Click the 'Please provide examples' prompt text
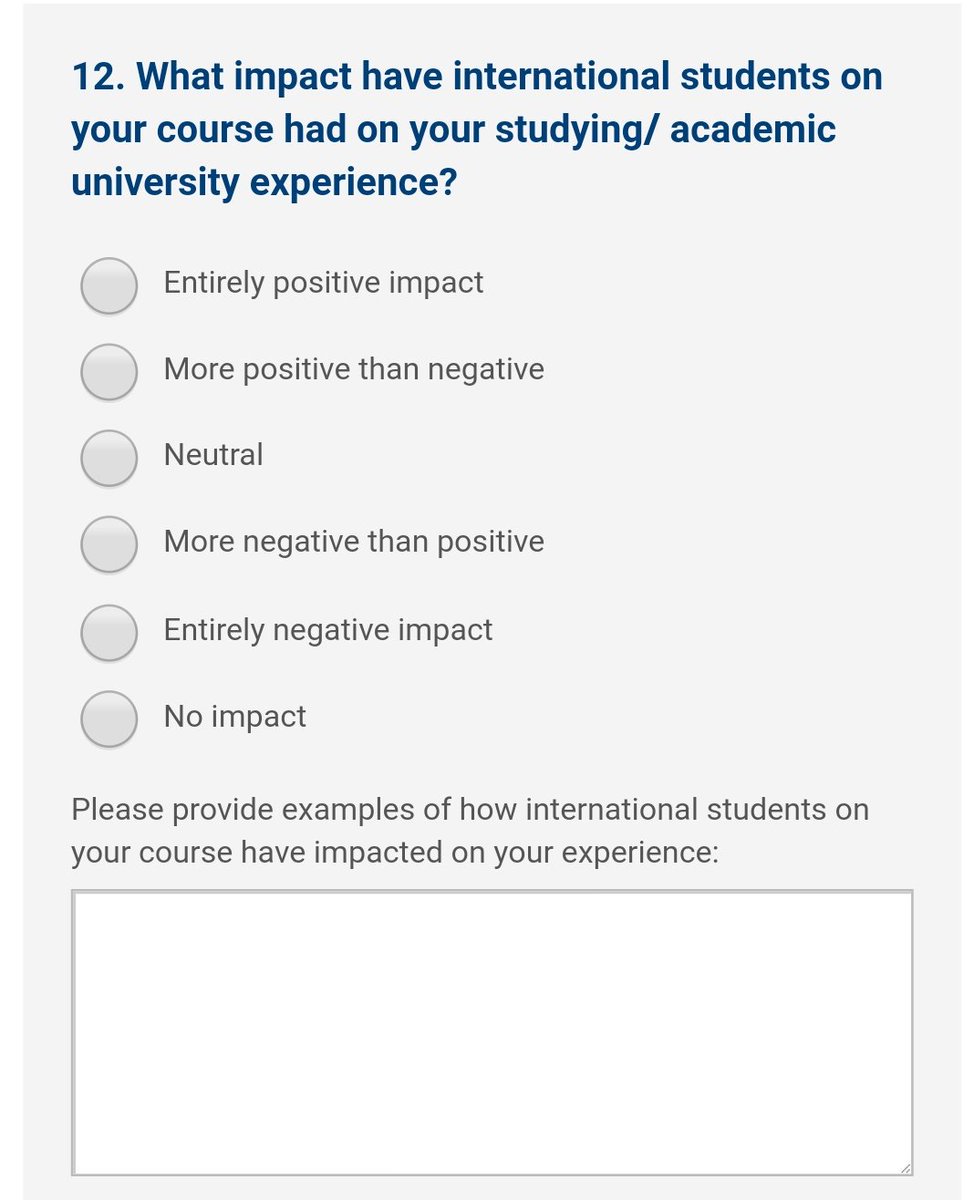This screenshot has width=974, height=1200. click(x=470, y=809)
